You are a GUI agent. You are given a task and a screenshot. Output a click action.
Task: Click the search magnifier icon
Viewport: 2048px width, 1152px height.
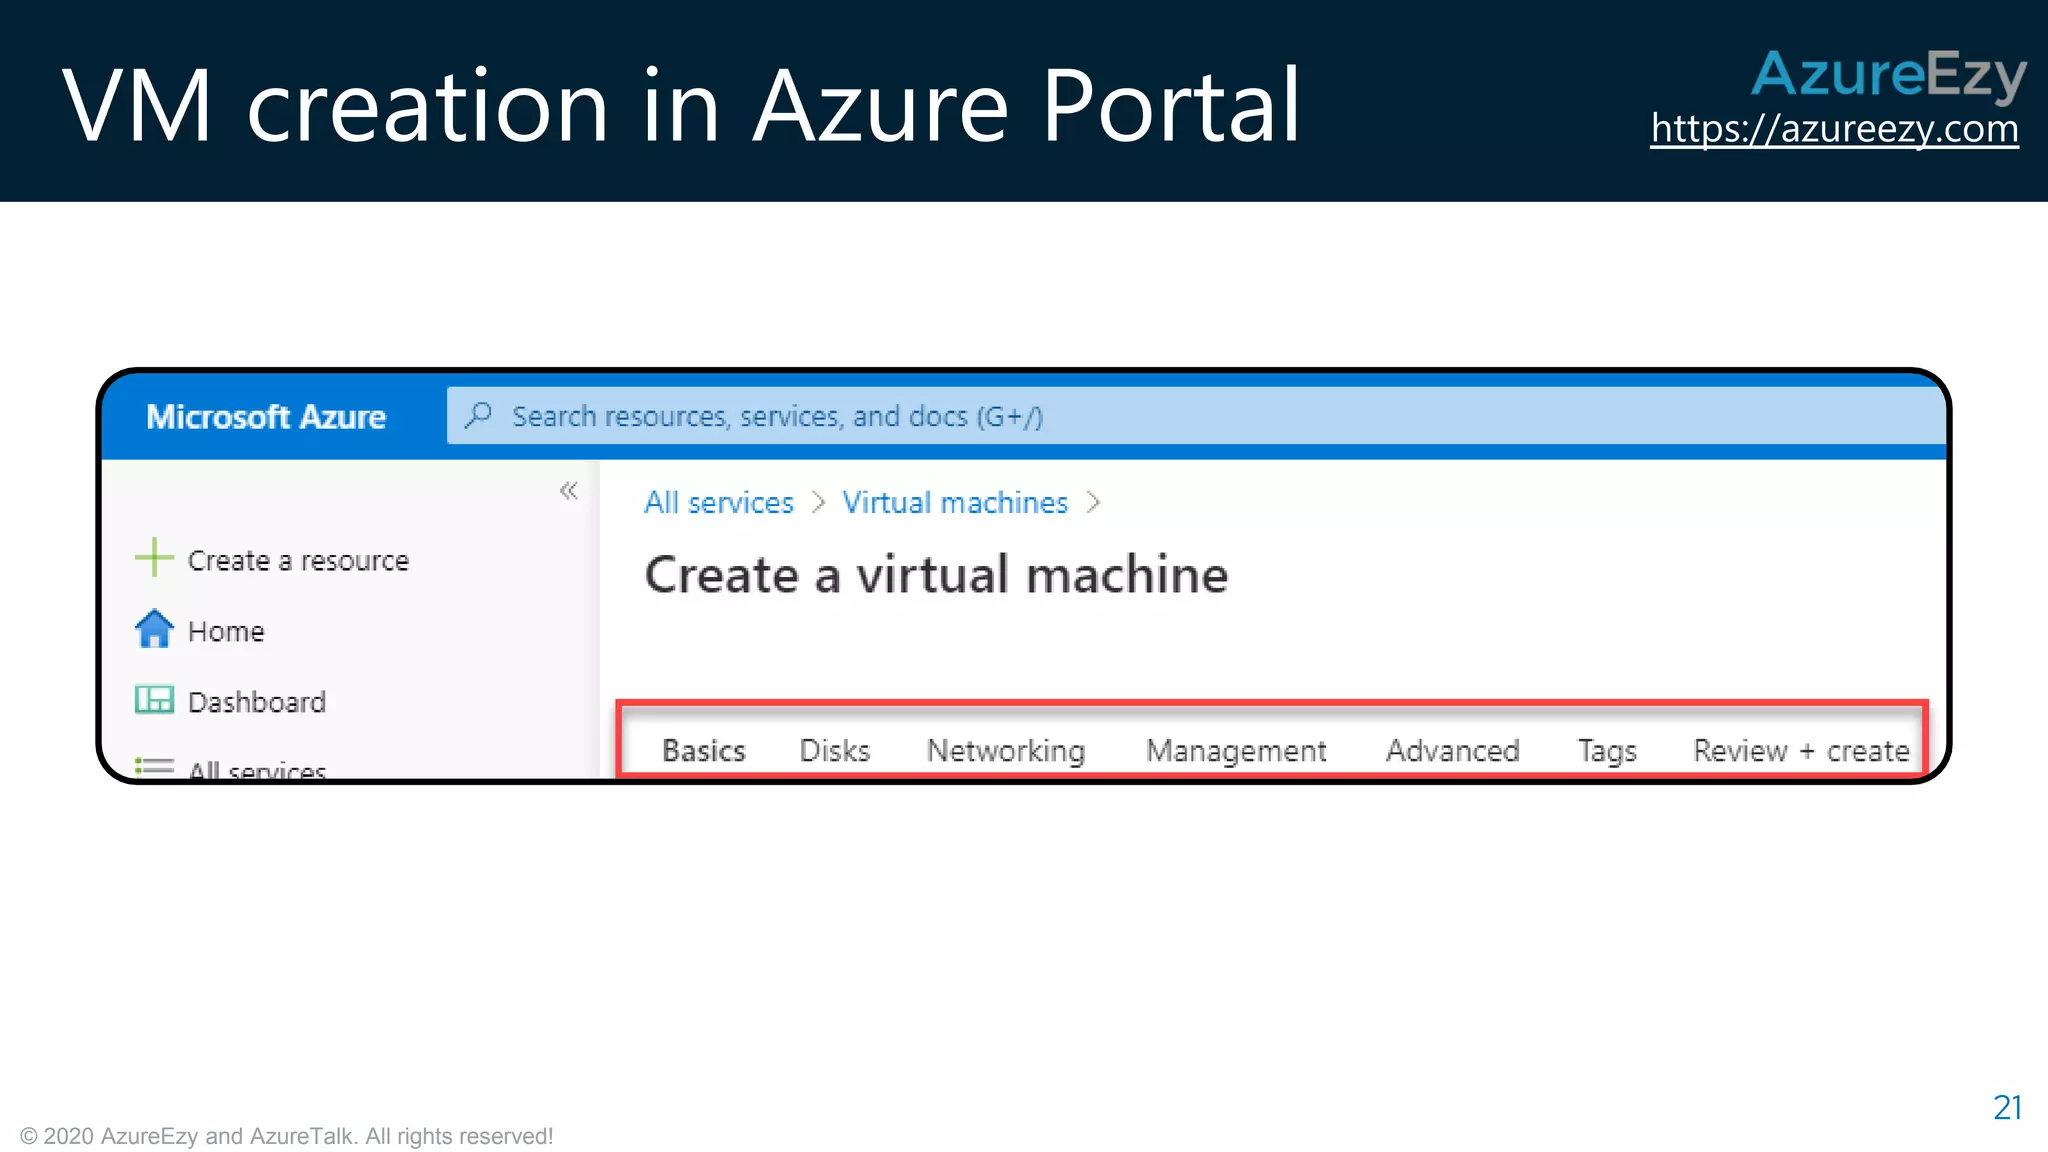coord(479,414)
